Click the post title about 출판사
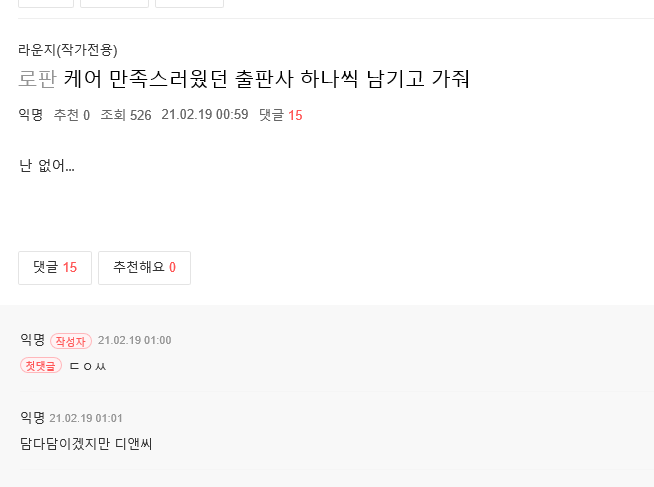The width and height of the screenshot is (654, 487). coord(267,80)
